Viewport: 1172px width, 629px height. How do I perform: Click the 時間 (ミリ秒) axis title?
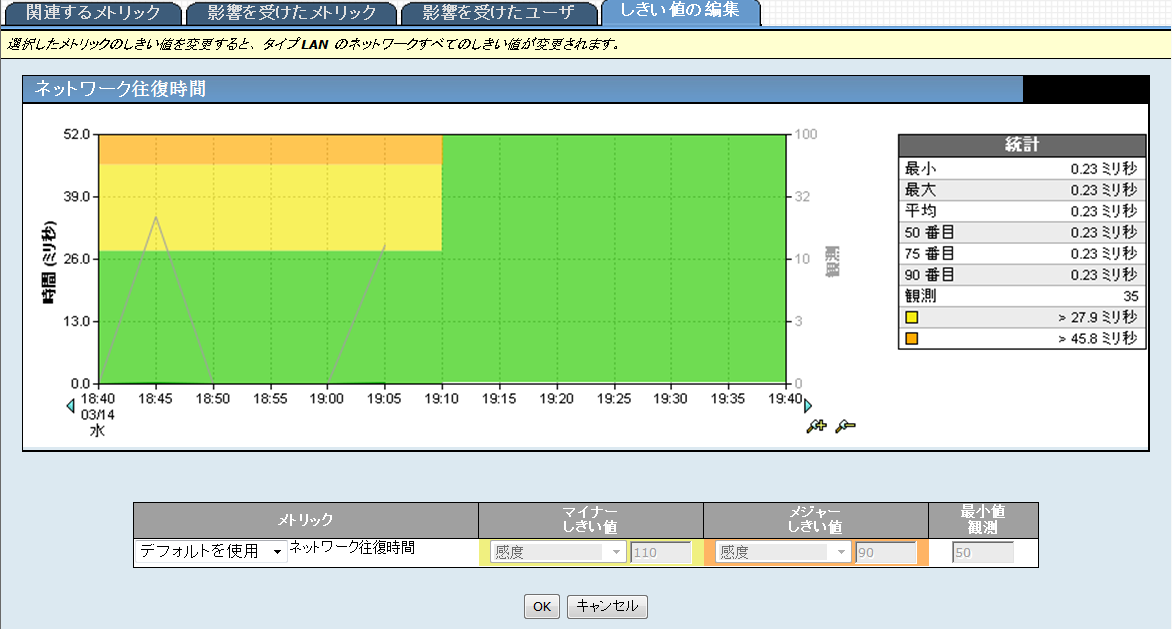click(x=49, y=262)
